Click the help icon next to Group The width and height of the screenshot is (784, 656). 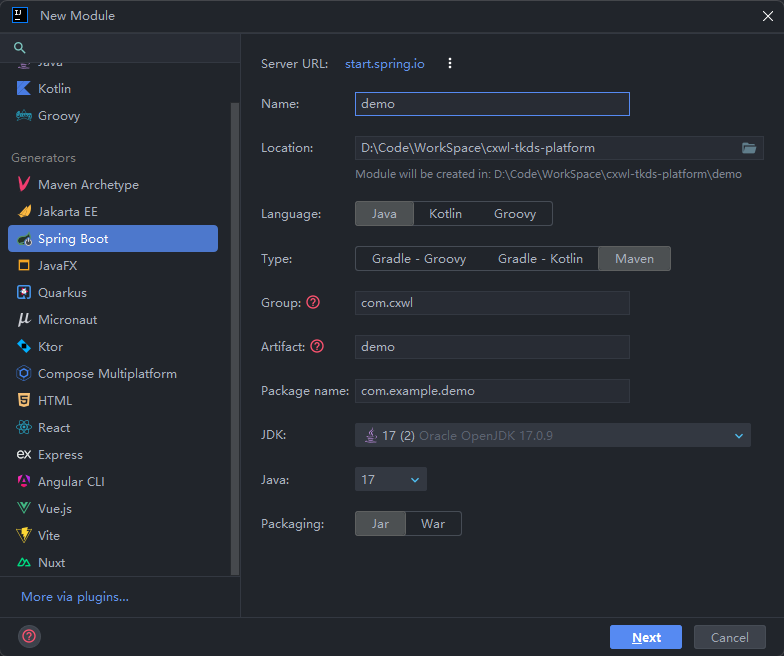click(x=313, y=302)
